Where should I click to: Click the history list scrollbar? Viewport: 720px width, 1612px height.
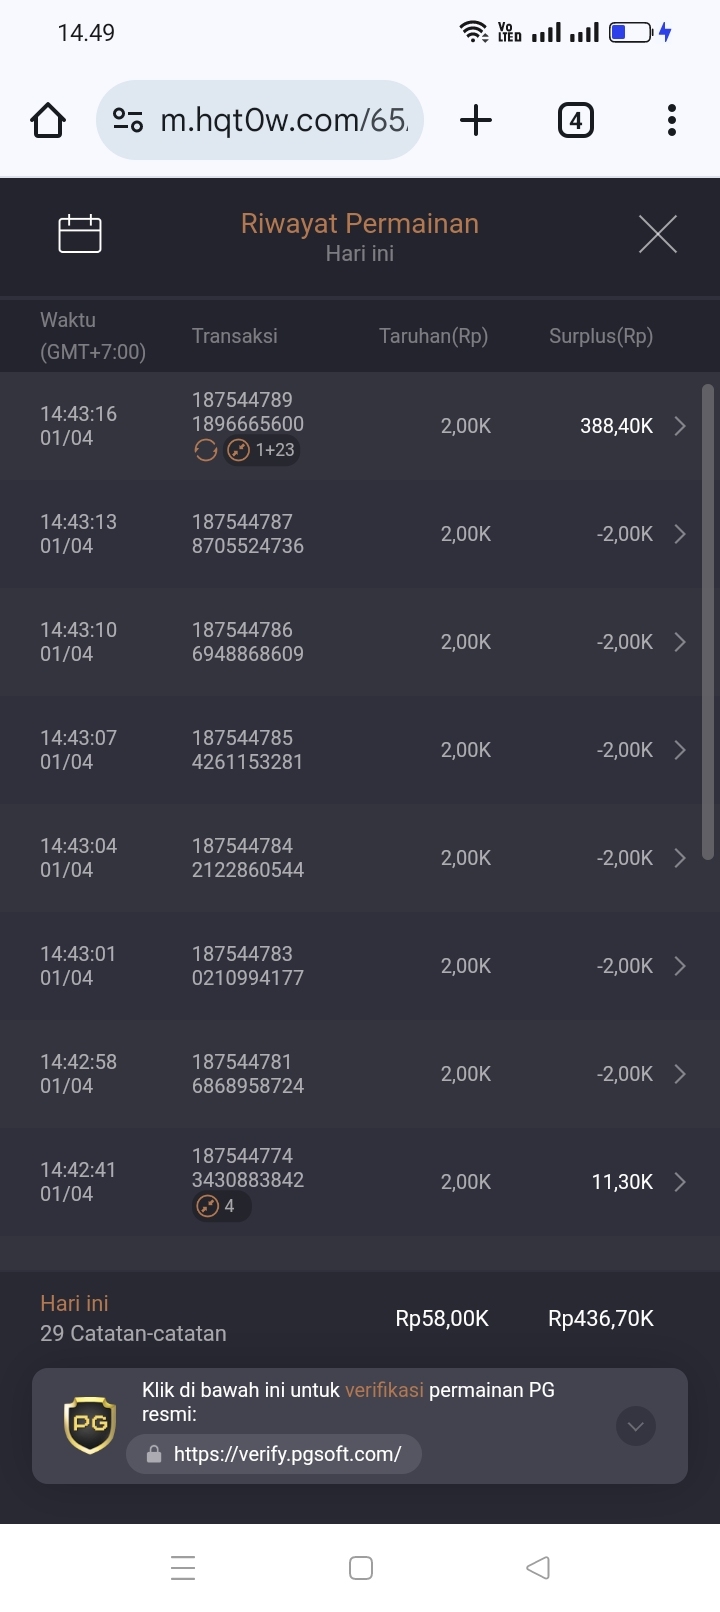pyautogui.click(x=708, y=622)
